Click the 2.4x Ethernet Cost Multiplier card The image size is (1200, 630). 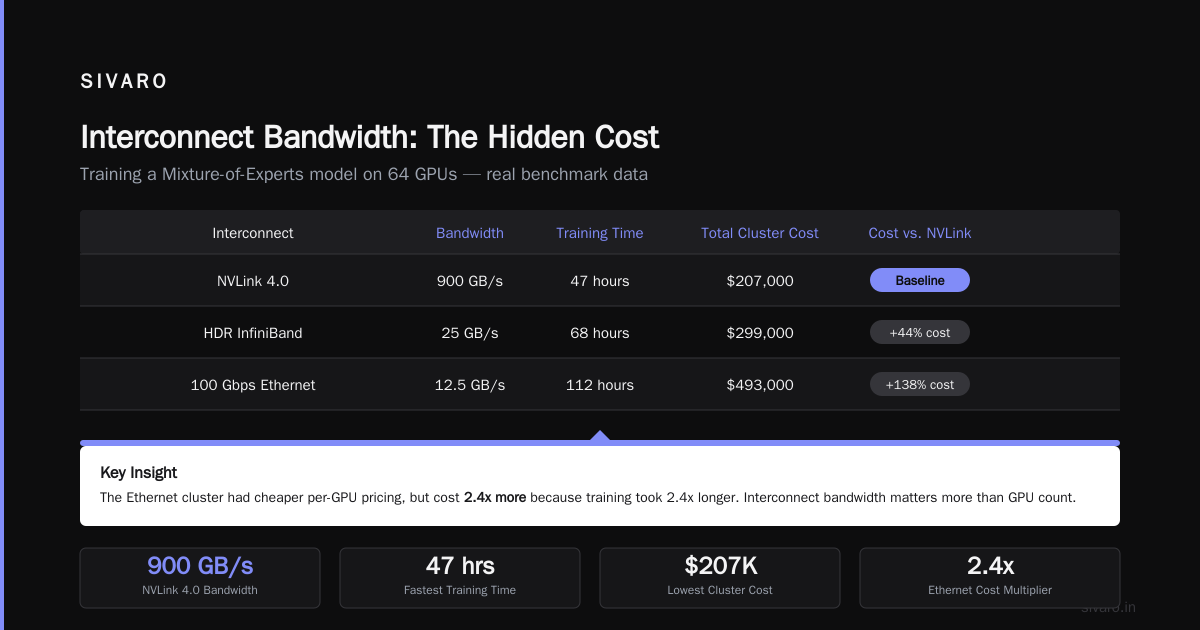(x=990, y=578)
